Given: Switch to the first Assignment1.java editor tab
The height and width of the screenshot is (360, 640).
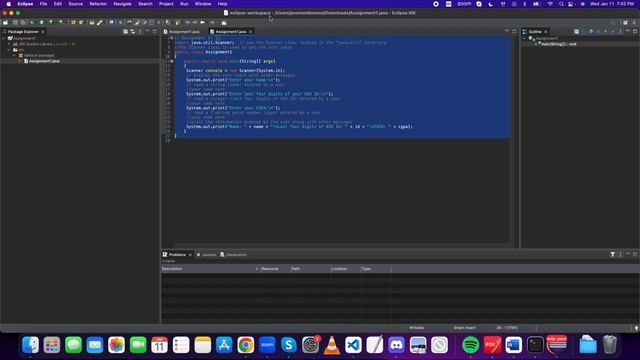Looking at the screenshot, I should coord(182,32).
